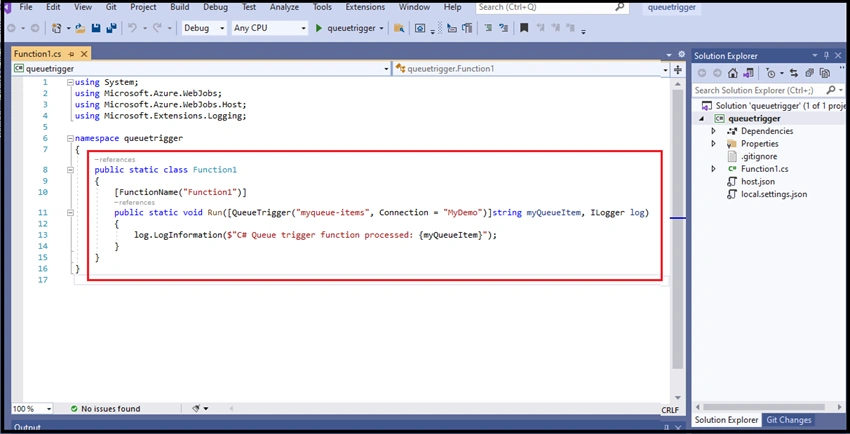
Task: Click the Navigate Forward toolbar icon
Action: pyautogui.click(x=34, y=28)
